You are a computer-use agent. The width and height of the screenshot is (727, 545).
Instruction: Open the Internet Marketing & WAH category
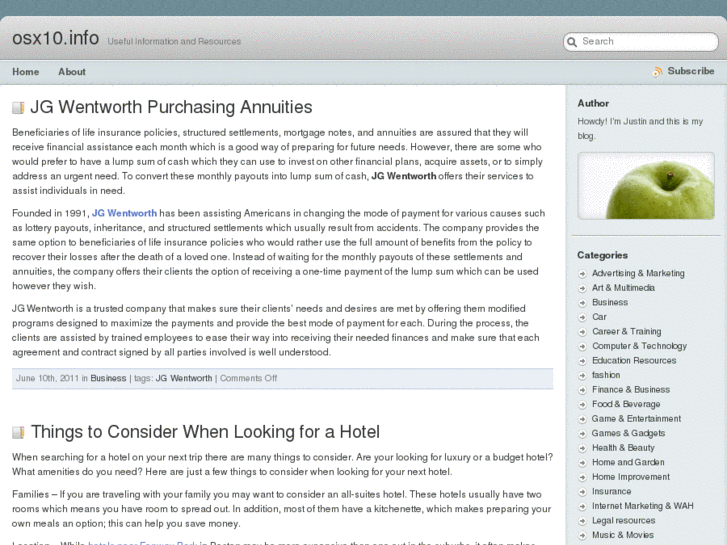tap(643, 506)
